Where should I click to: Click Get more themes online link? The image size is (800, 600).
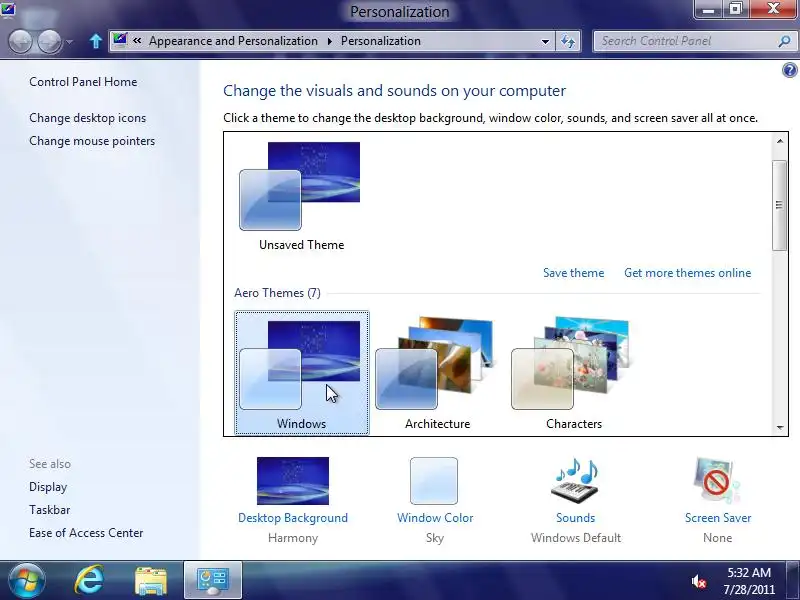point(687,273)
